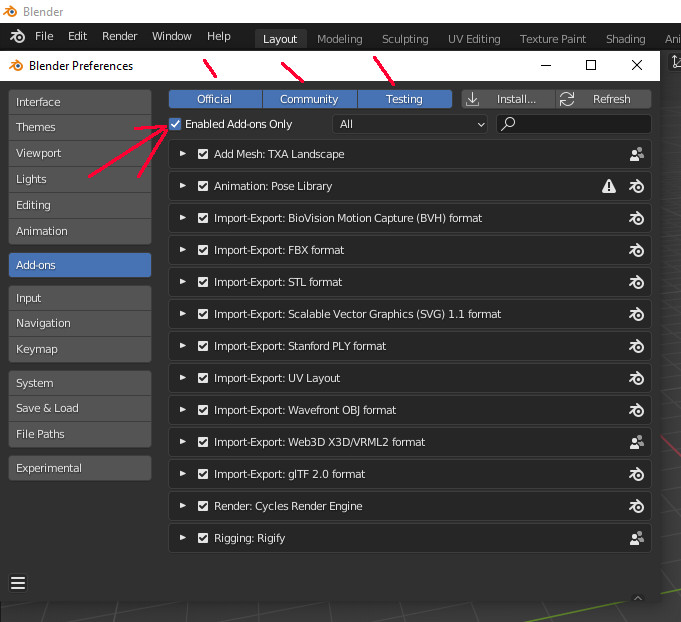Screen dimensions: 681x622
Task: Click Blender logo icon on FBX format row
Action: tap(637, 251)
